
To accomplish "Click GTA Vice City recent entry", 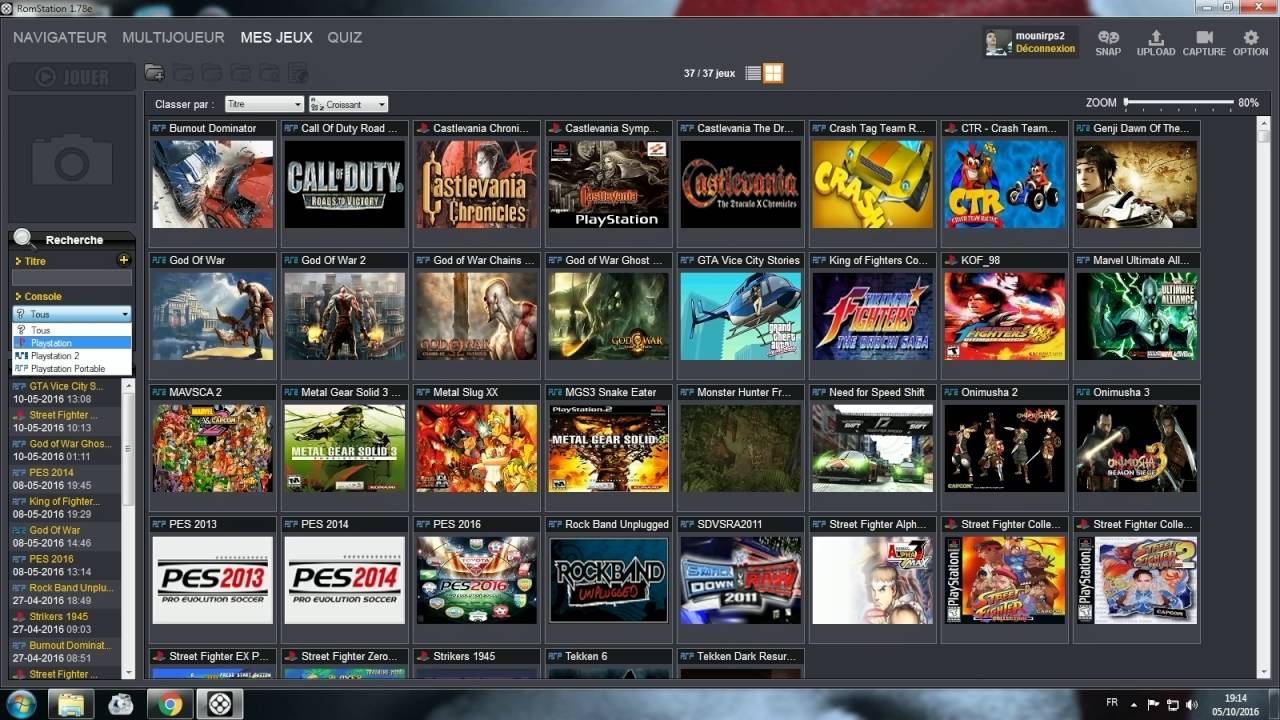I will pos(66,386).
